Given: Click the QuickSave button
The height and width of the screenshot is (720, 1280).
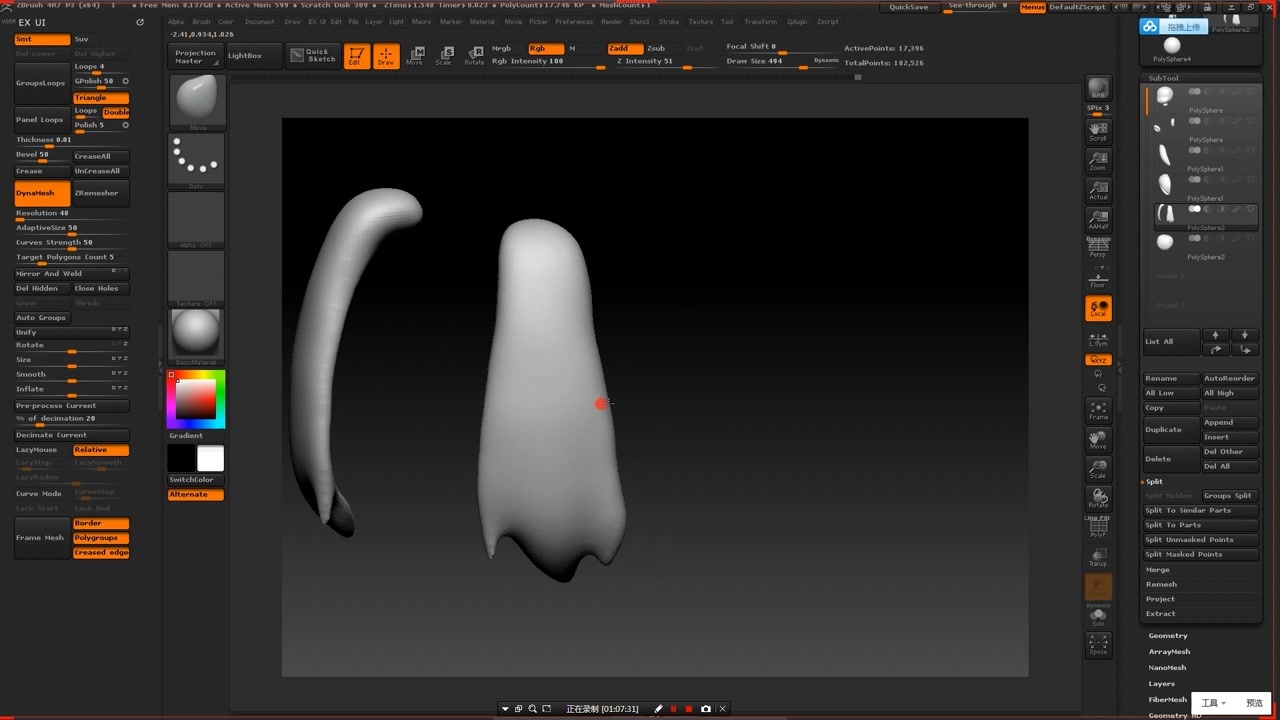Looking at the screenshot, I should (x=908, y=7).
